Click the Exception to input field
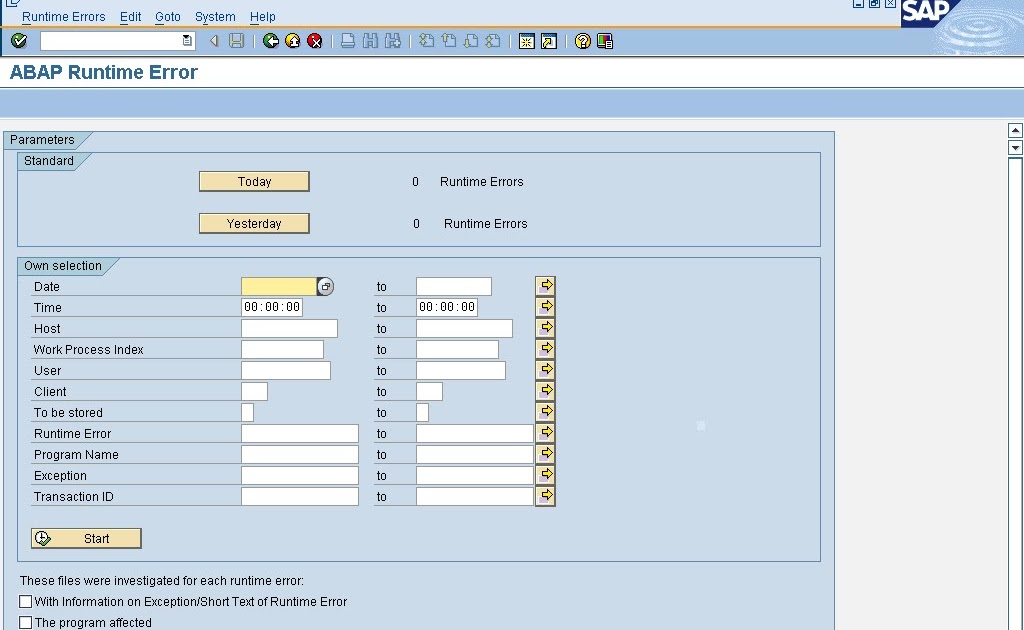The width and height of the screenshot is (1024, 630). (x=475, y=475)
